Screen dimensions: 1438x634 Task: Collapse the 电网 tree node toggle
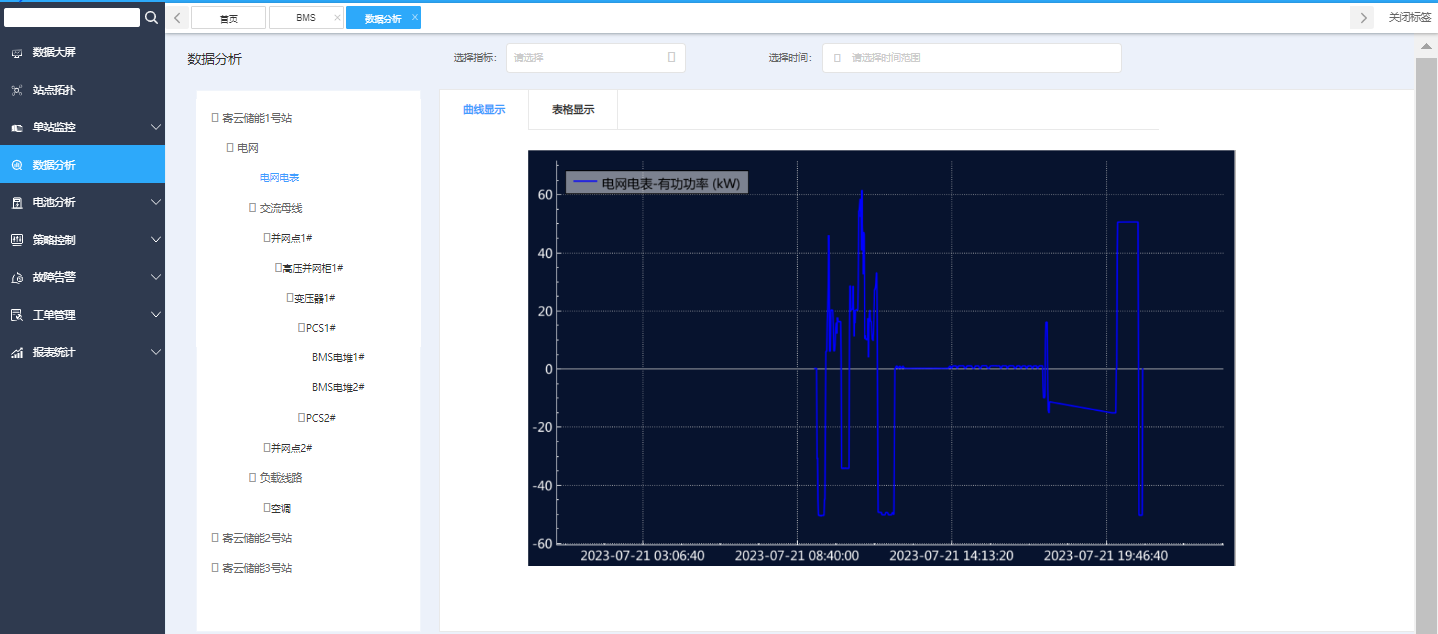coord(230,148)
